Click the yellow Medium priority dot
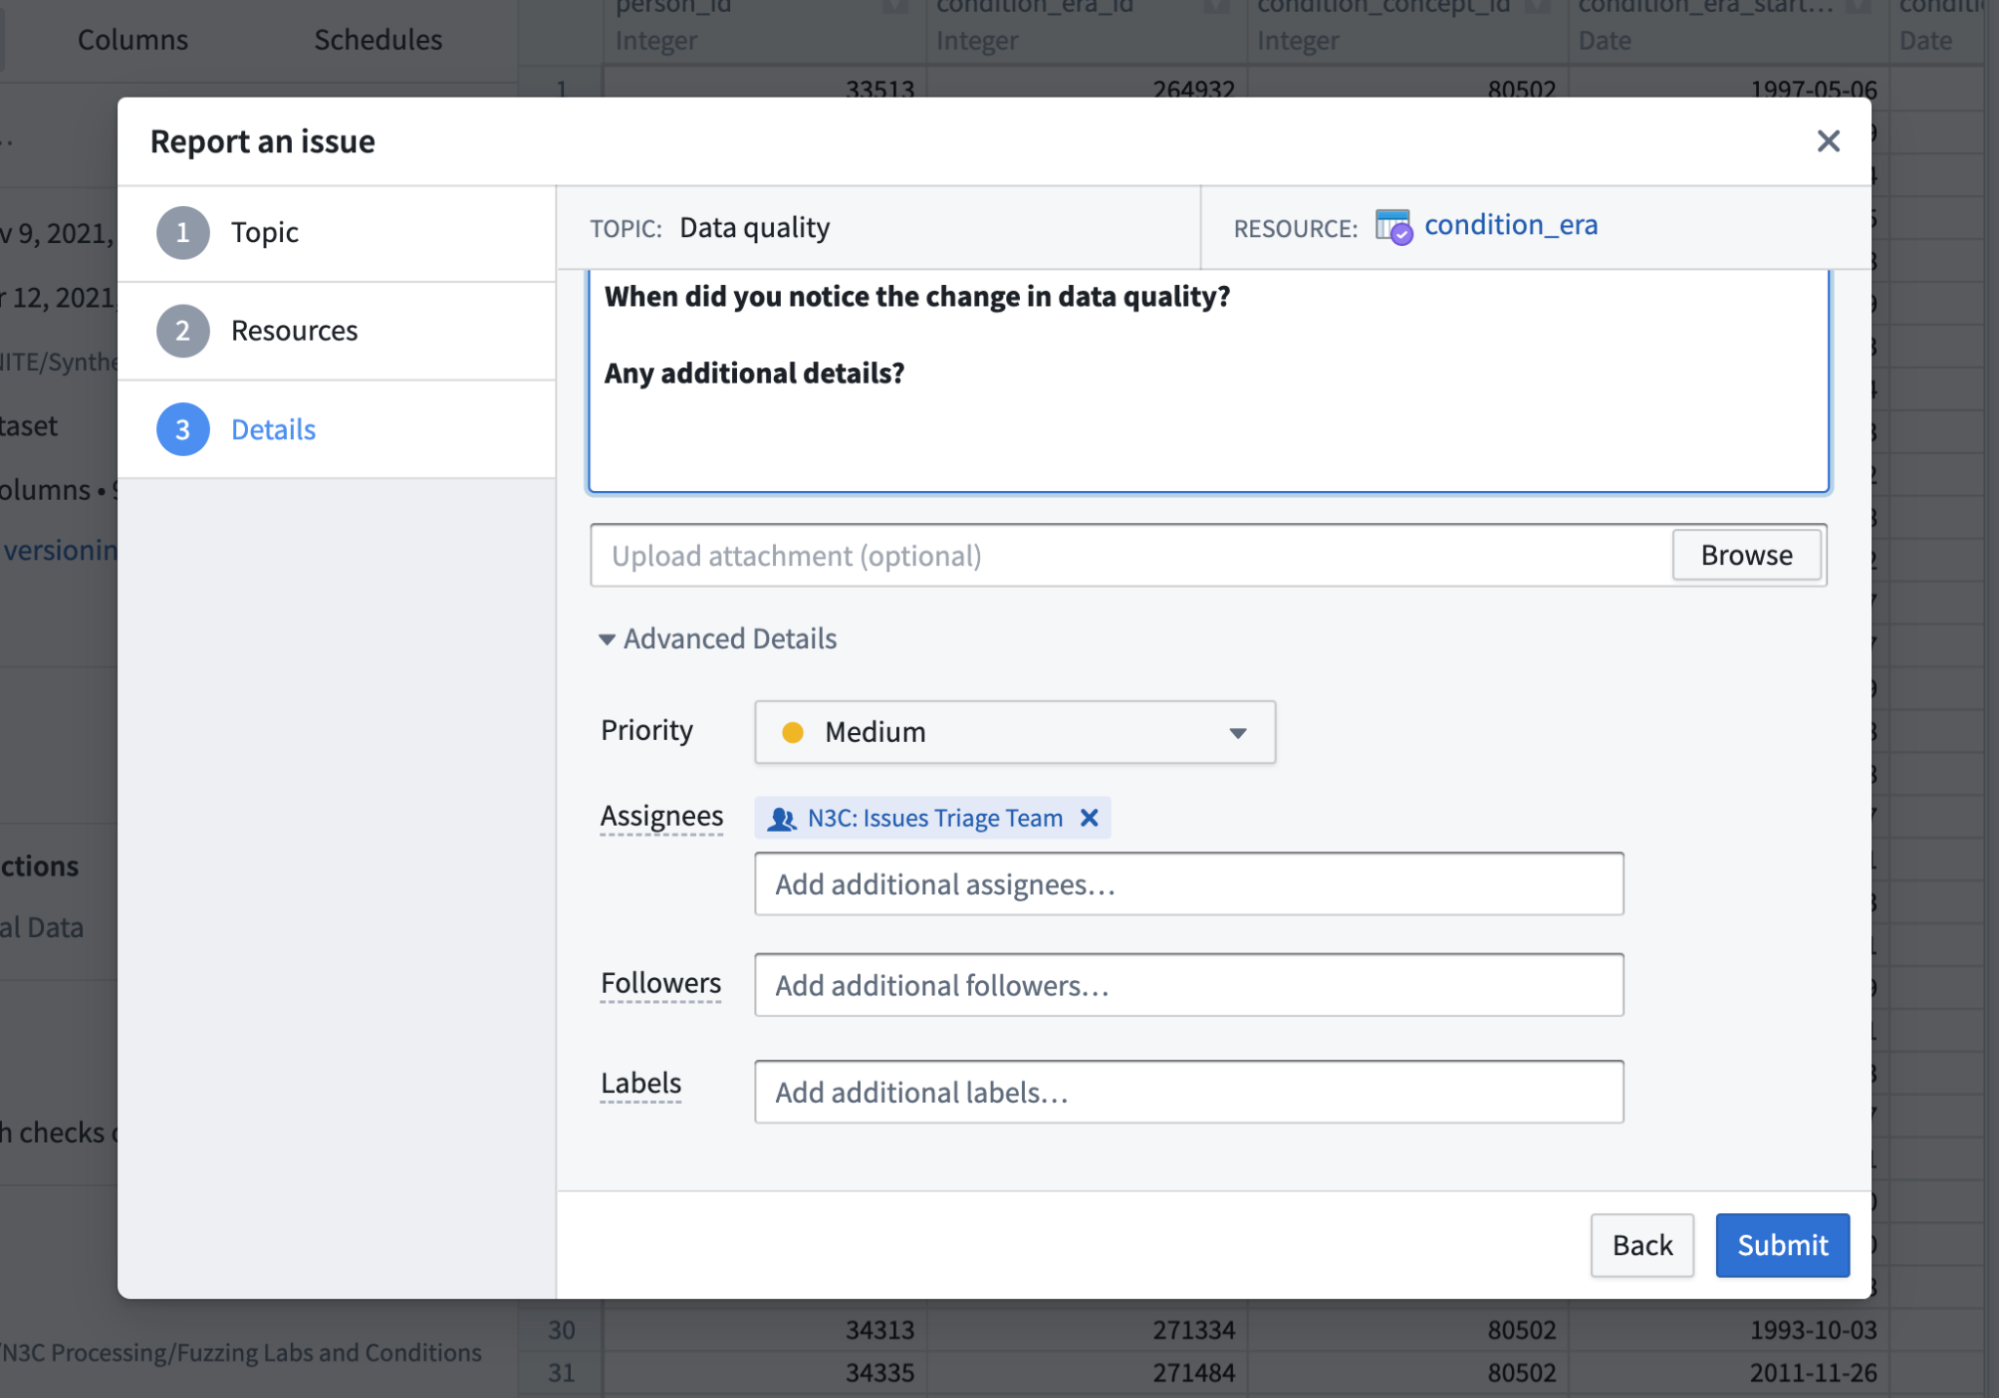The image size is (1999, 1398). click(792, 732)
